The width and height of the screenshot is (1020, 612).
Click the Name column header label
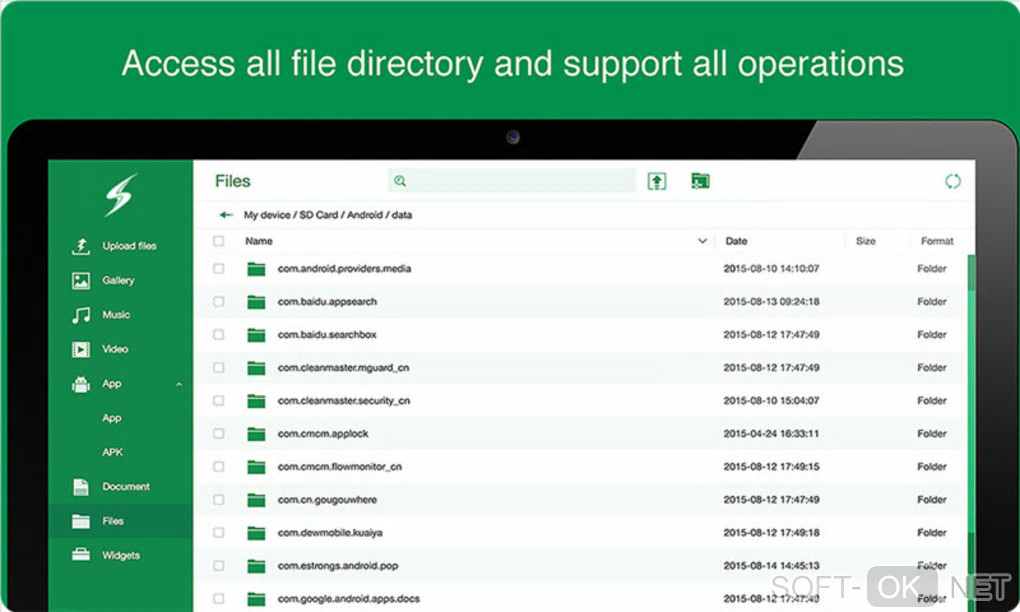tap(258, 241)
